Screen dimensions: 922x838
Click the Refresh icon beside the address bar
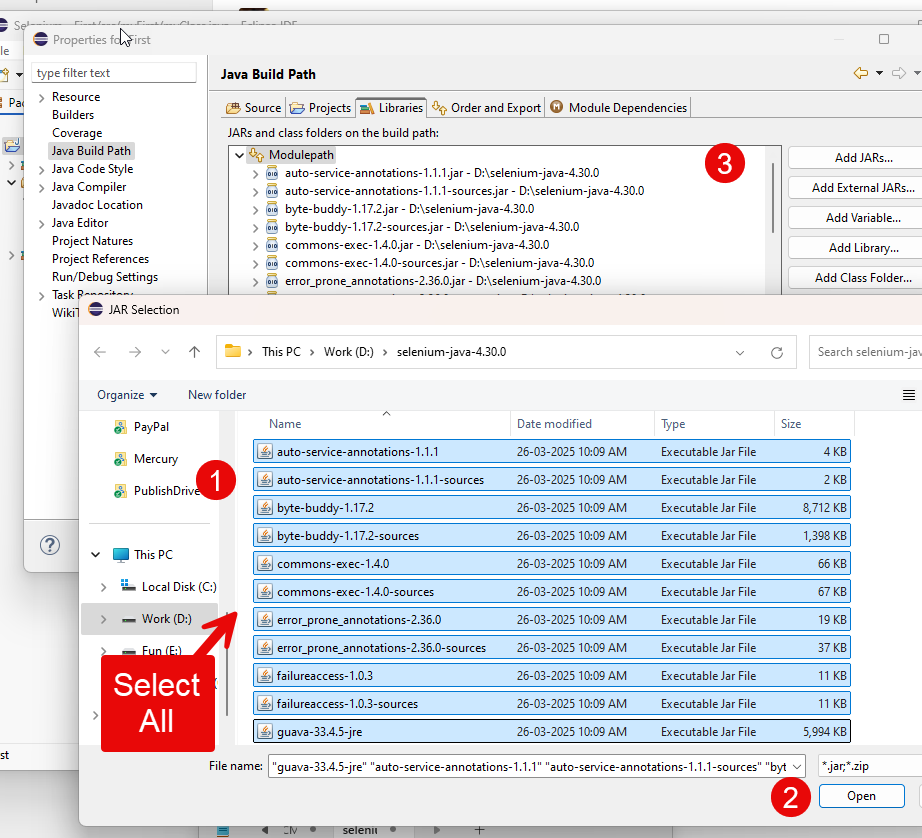(x=777, y=352)
